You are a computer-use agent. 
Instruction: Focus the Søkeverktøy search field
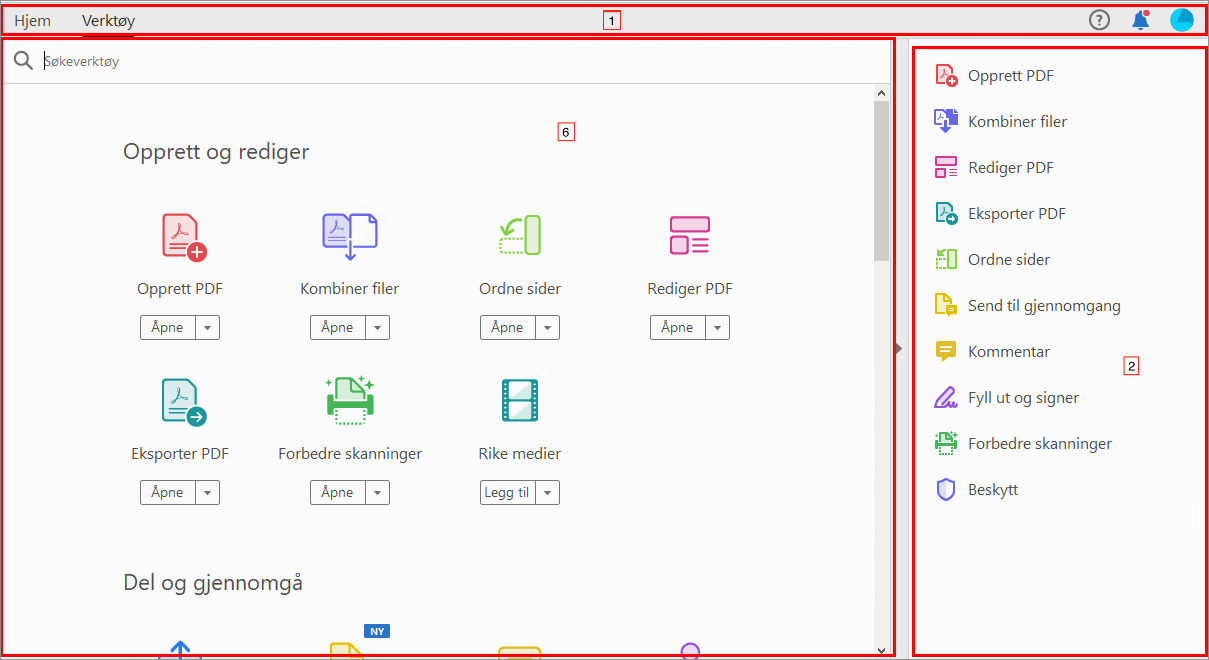460,61
